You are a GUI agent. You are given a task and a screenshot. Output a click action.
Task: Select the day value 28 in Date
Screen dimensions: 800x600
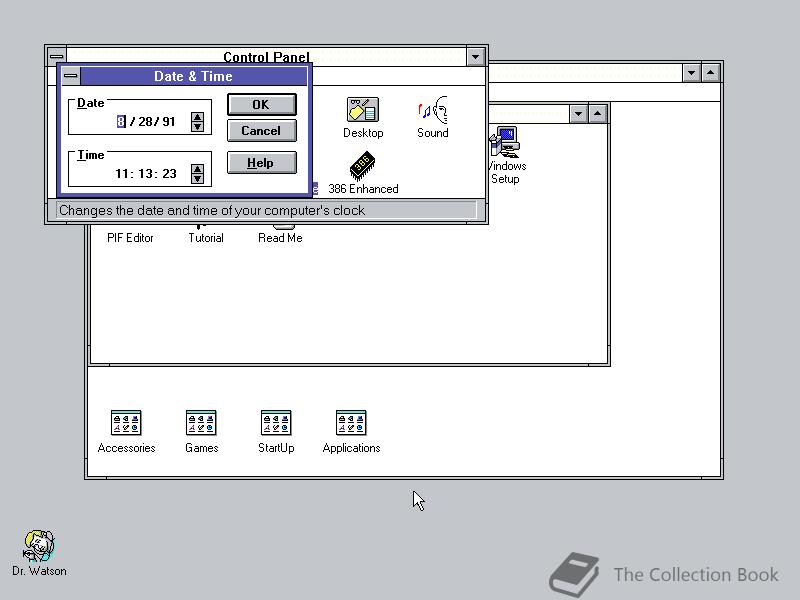tap(145, 121)
